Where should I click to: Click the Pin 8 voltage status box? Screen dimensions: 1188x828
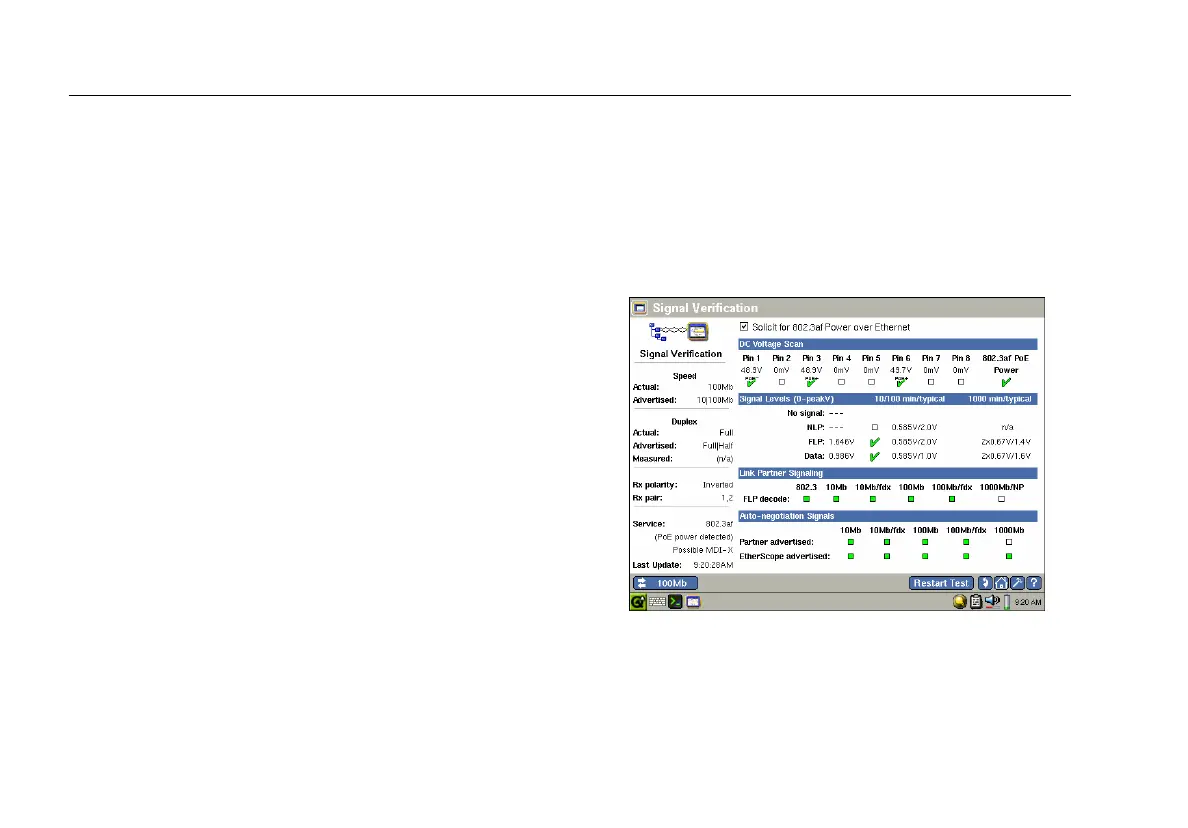click(x=961, y=382)
